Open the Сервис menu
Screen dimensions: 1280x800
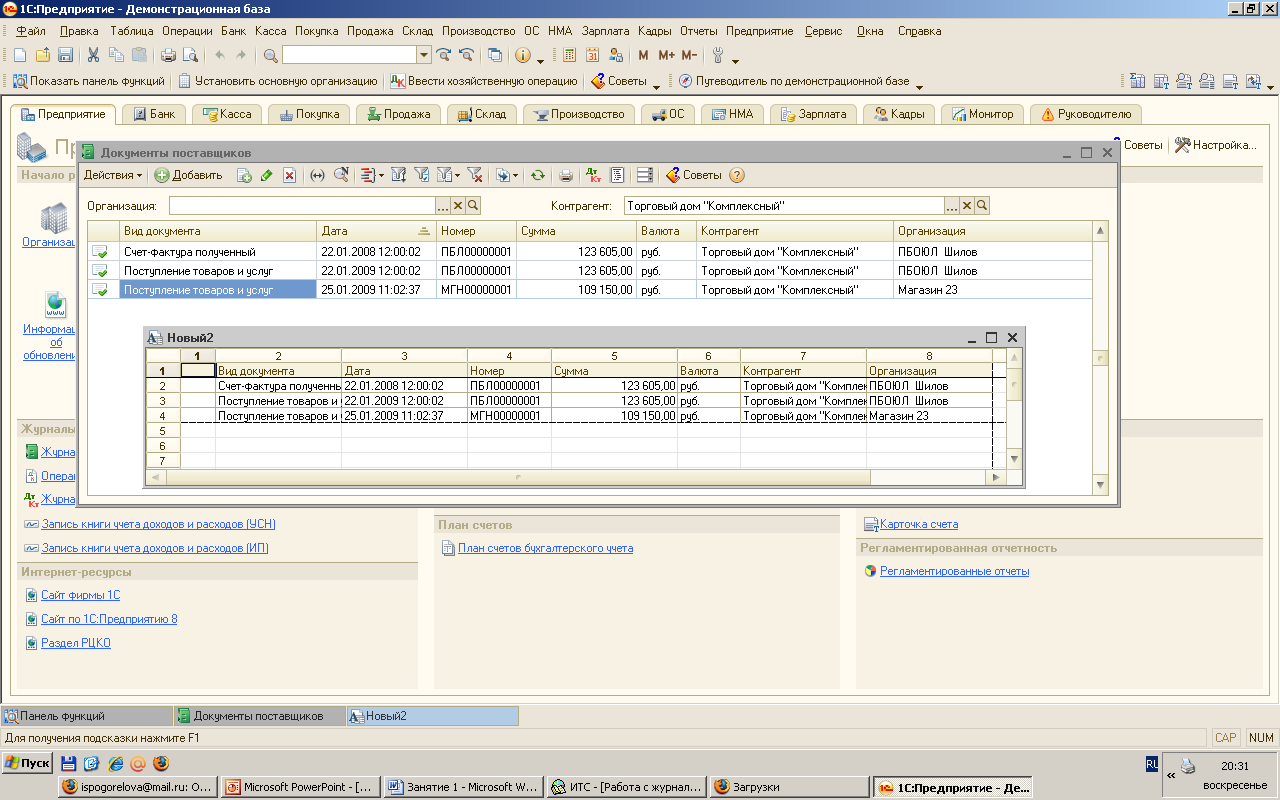pos(824,31)
